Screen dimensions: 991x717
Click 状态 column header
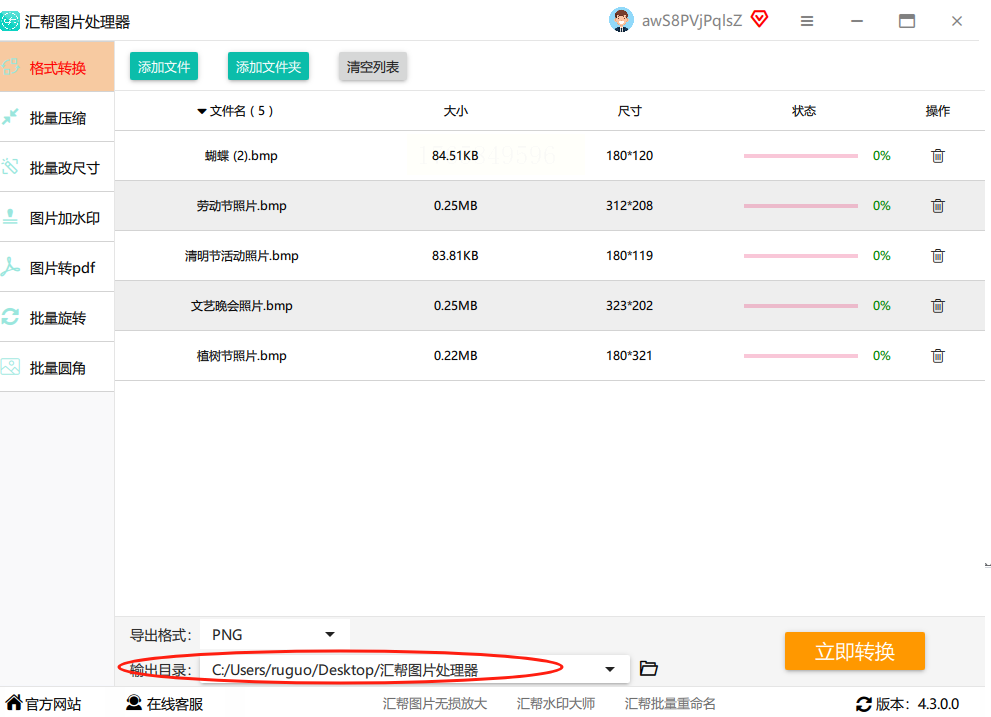[804, 111]
